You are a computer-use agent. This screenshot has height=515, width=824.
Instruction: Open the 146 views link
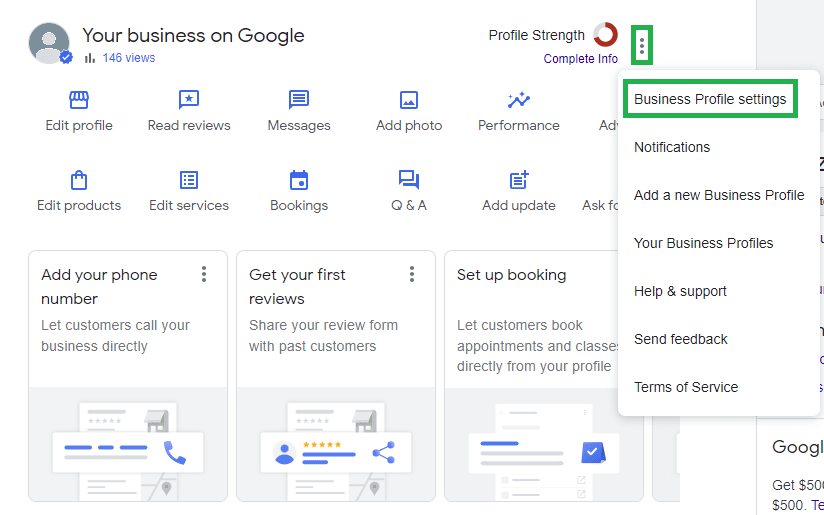(x=129, y=58)
